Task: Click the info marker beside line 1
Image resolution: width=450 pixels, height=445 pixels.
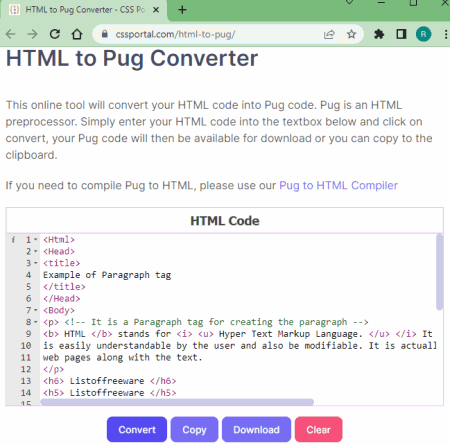Action: (13, 239)
